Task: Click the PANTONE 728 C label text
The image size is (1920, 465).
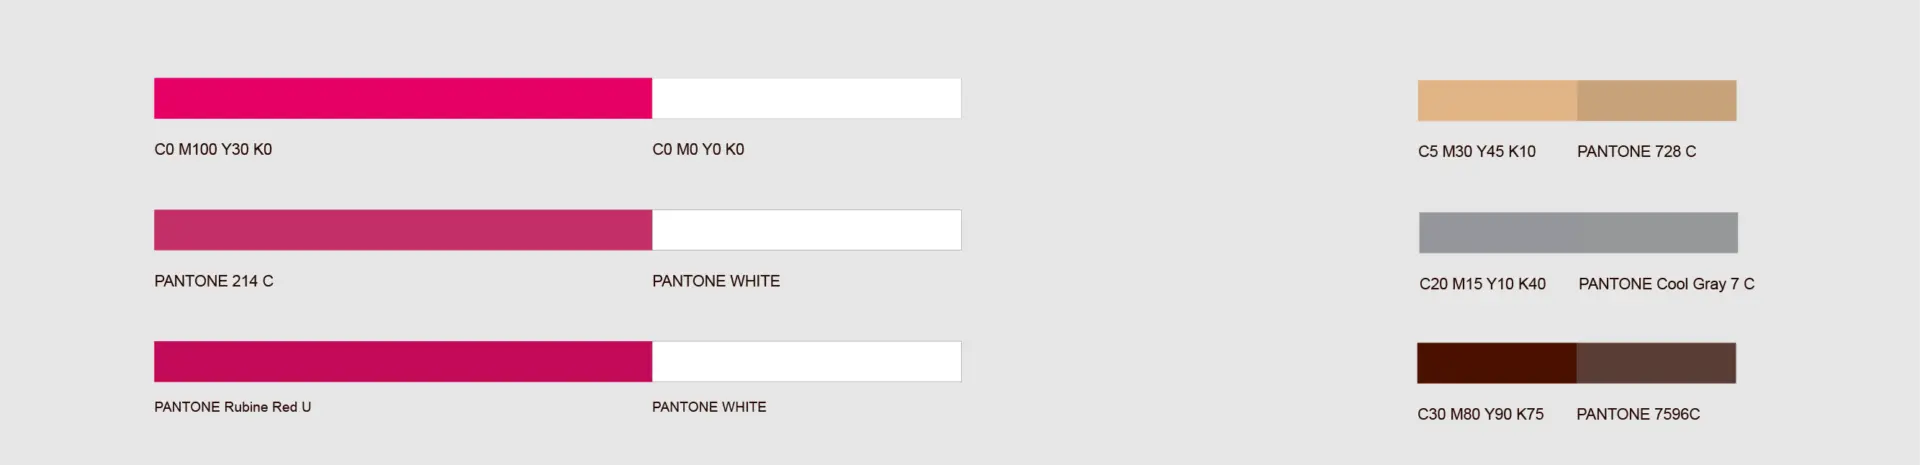Action: click(1636, 151)
